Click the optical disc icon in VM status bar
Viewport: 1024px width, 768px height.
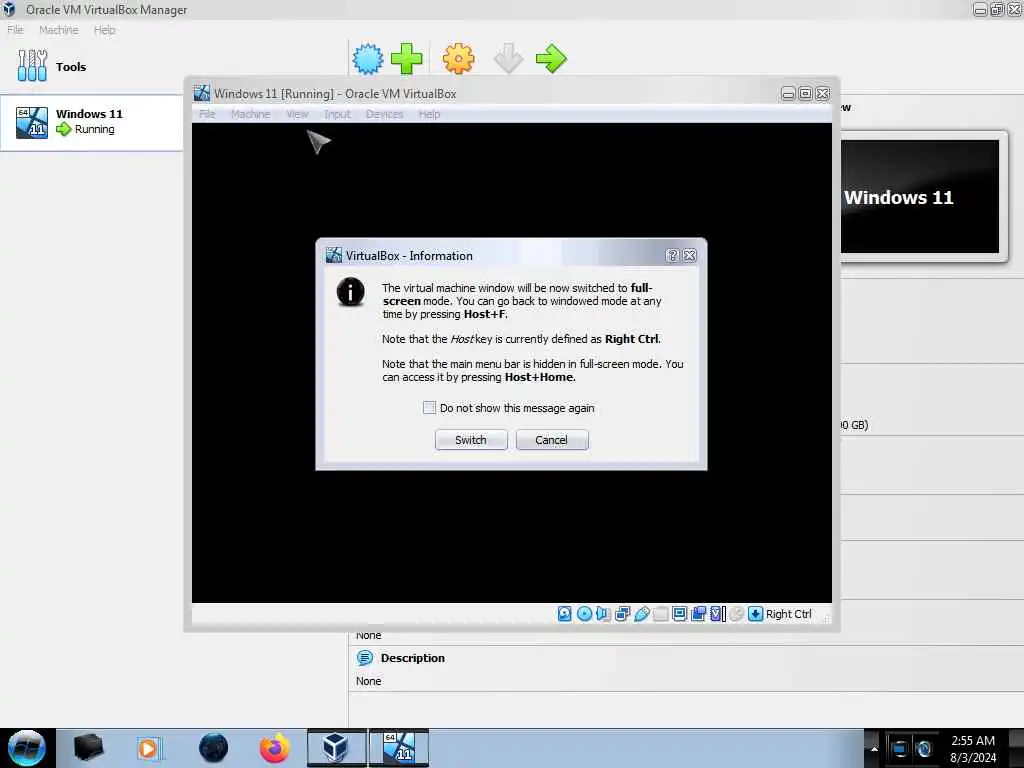[584, 614]
